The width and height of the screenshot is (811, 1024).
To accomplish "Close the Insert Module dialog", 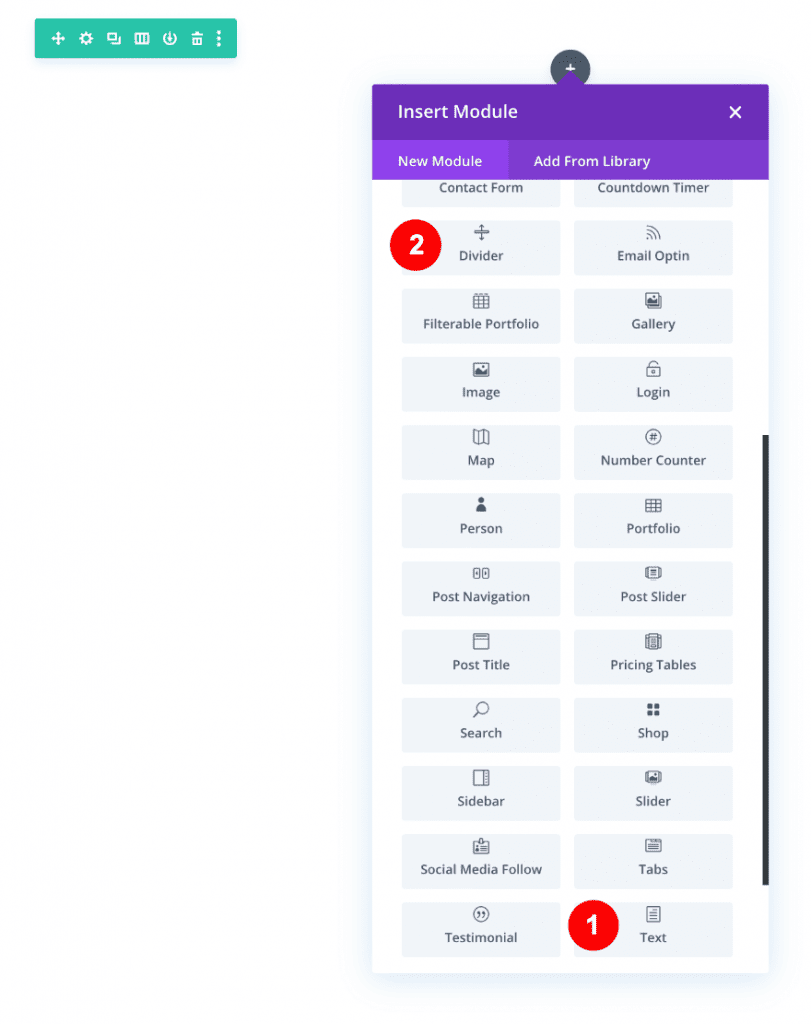I will point(735,112).
